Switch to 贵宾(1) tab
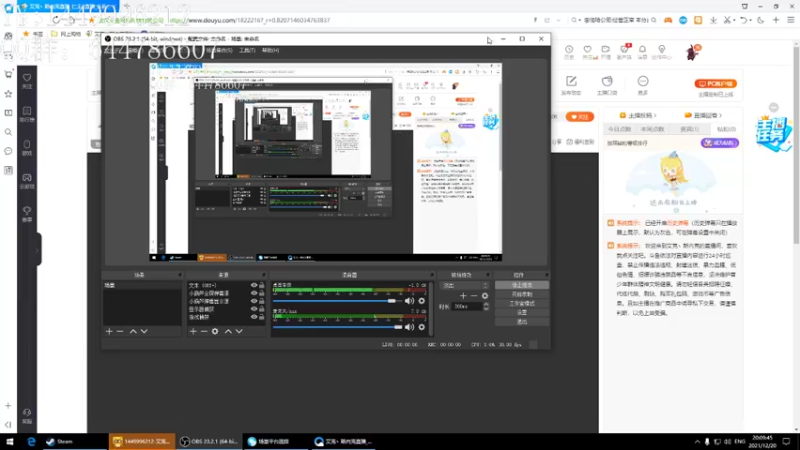Viewport: 800px width, 450px height. (x=689, y=130)
